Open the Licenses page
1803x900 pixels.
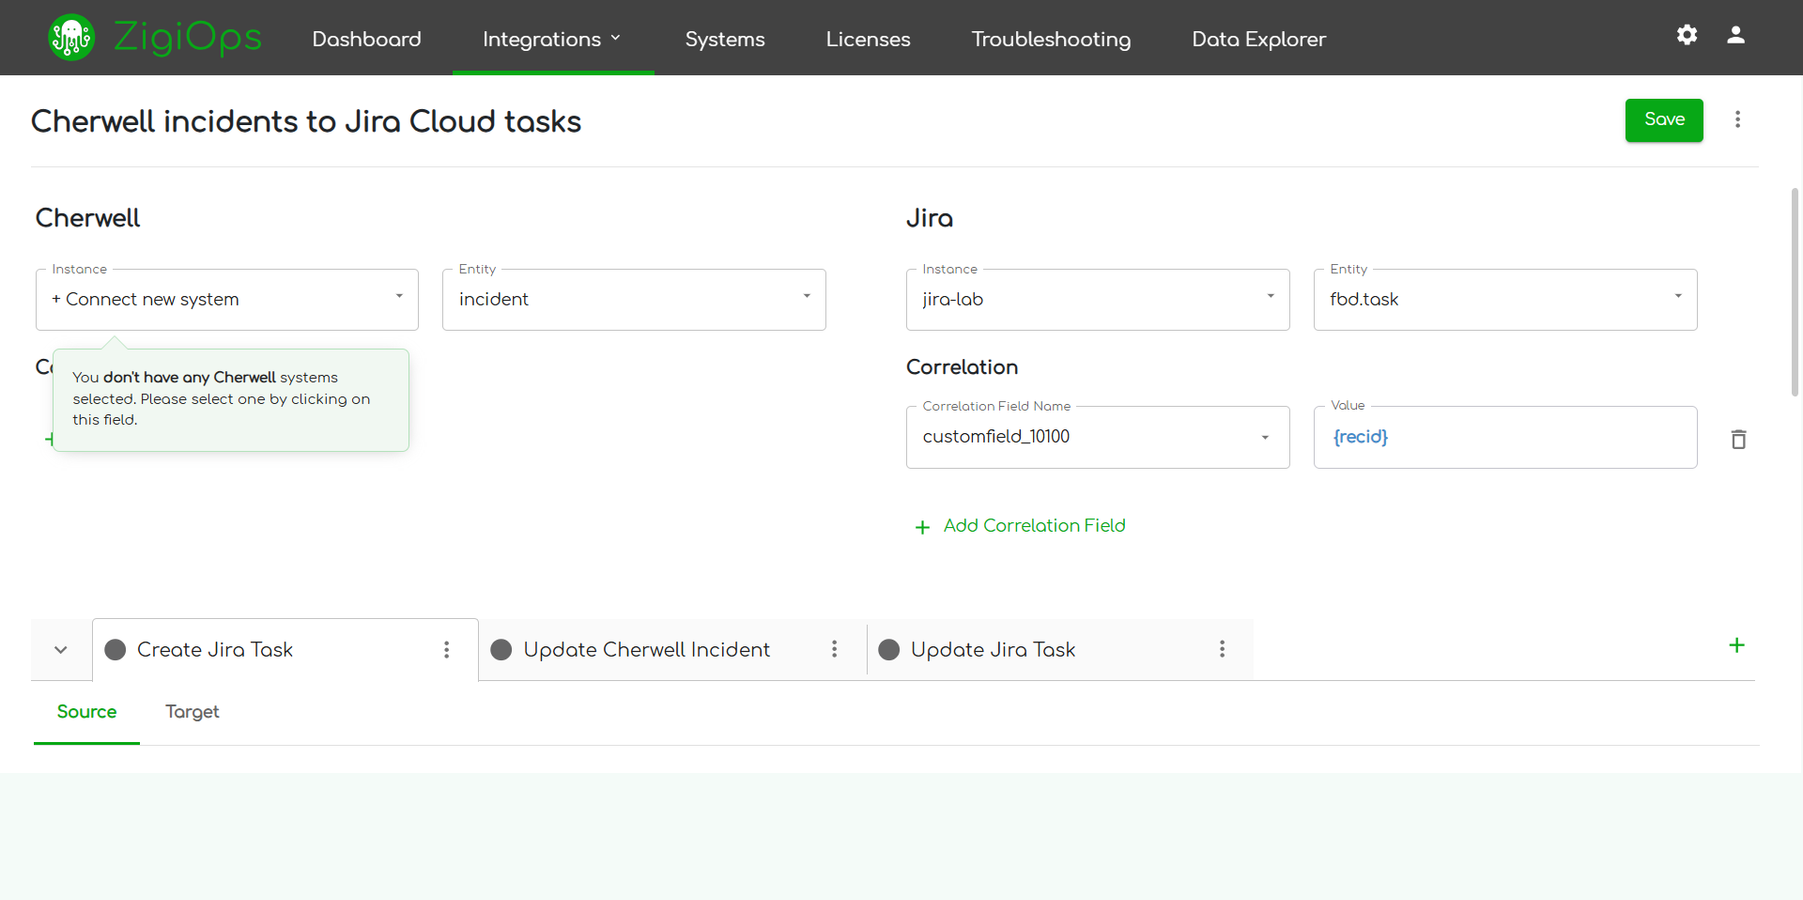(x=868, y=39)
